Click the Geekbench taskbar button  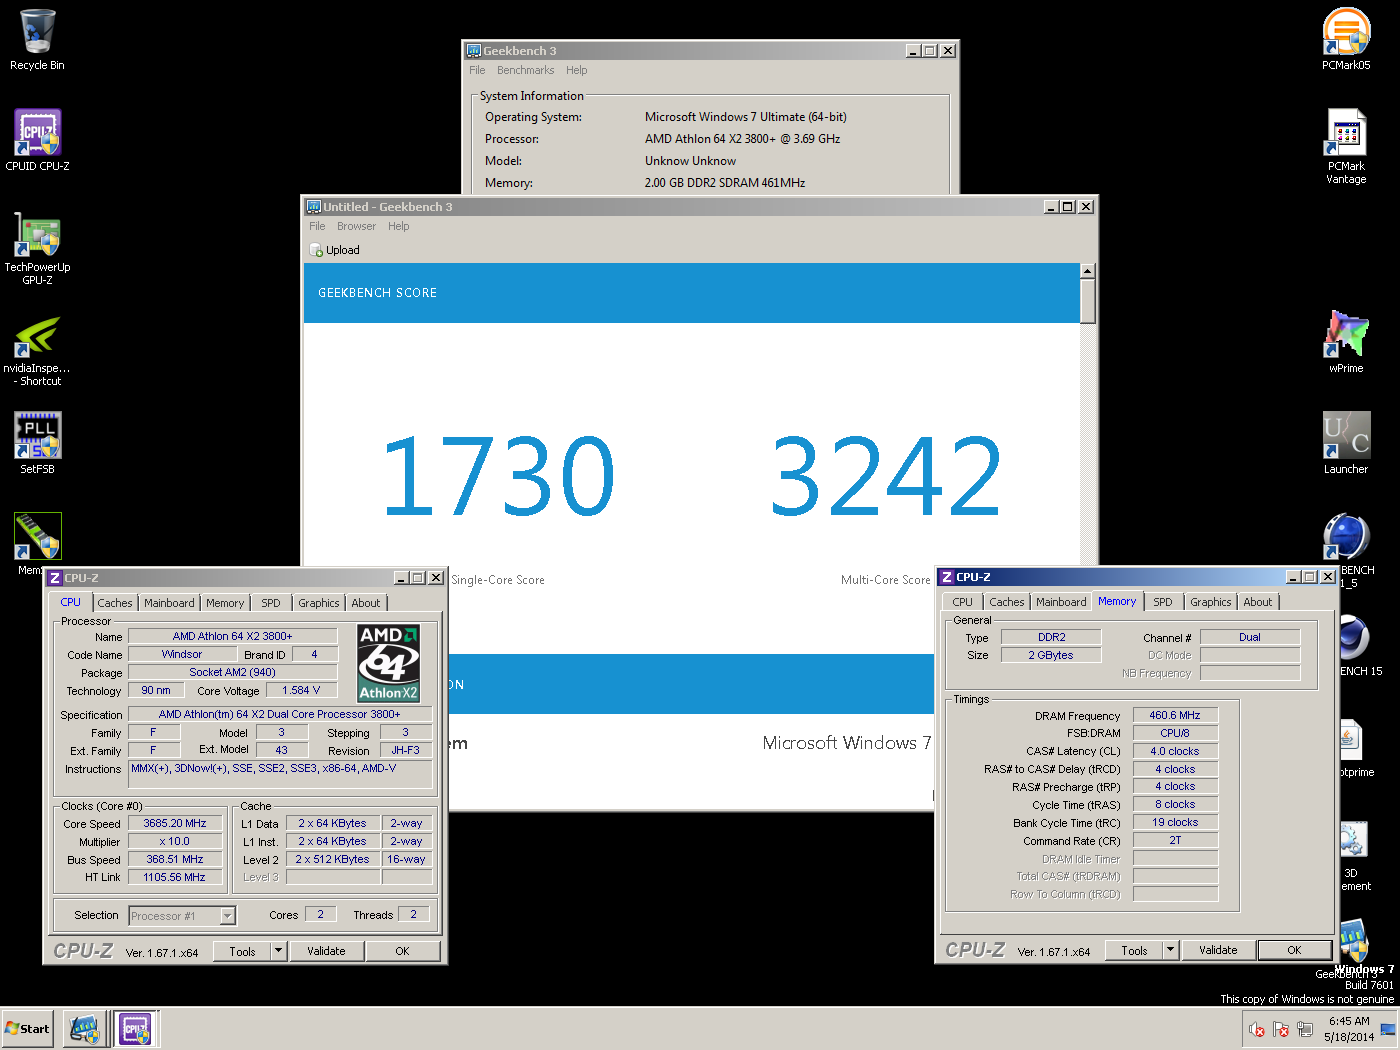(85, 1029)
